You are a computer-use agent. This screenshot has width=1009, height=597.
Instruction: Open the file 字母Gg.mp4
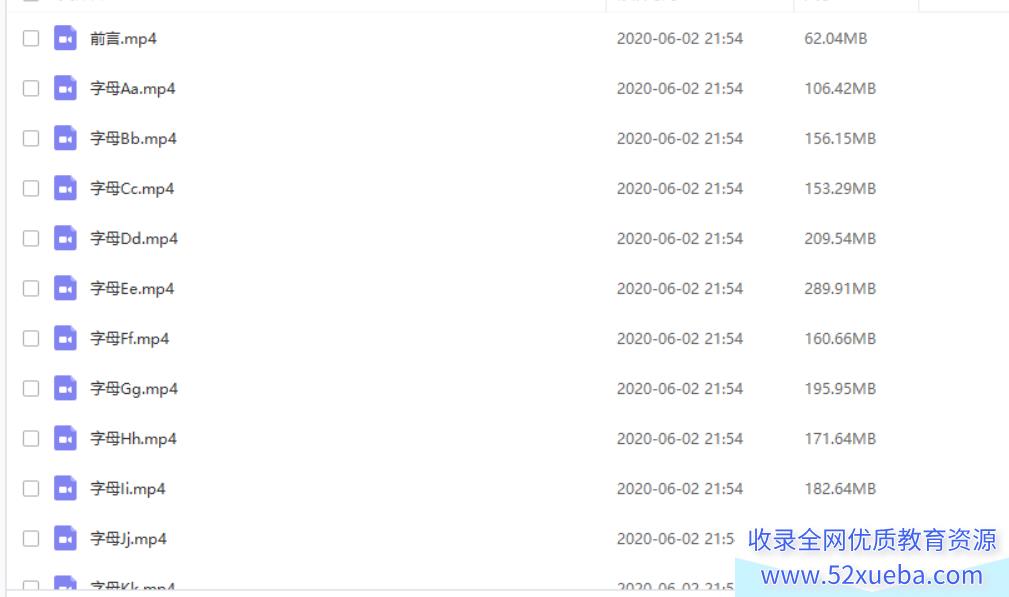[x=134, y=389]
